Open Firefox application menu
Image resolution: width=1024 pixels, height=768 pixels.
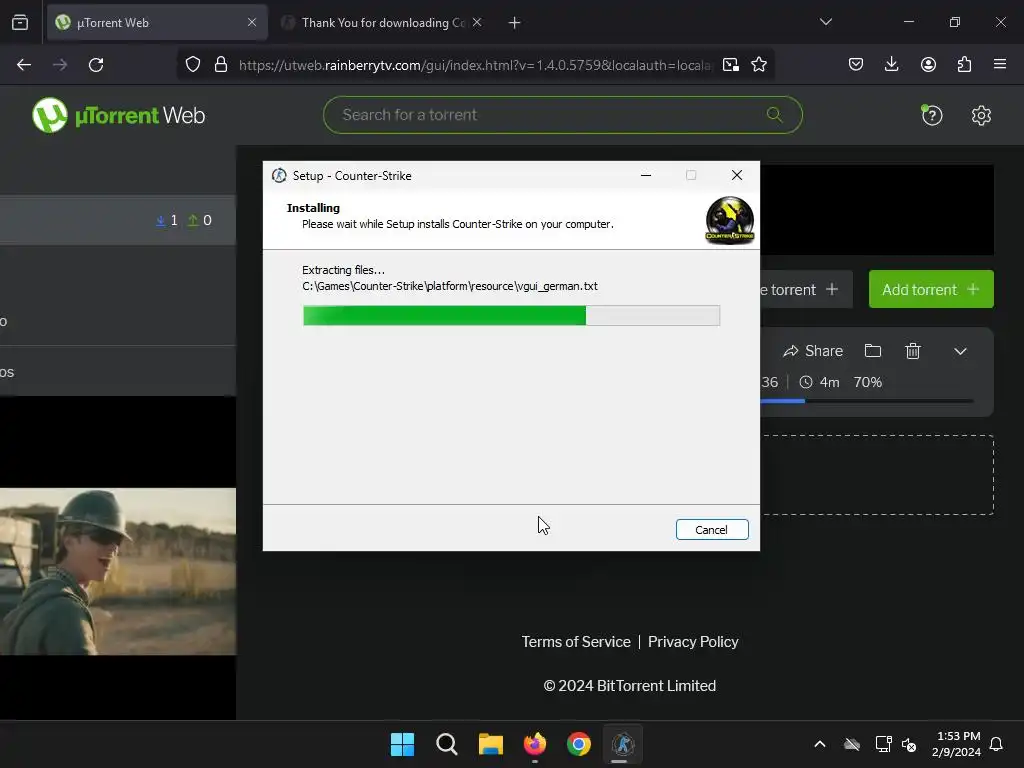(1000, 65)
